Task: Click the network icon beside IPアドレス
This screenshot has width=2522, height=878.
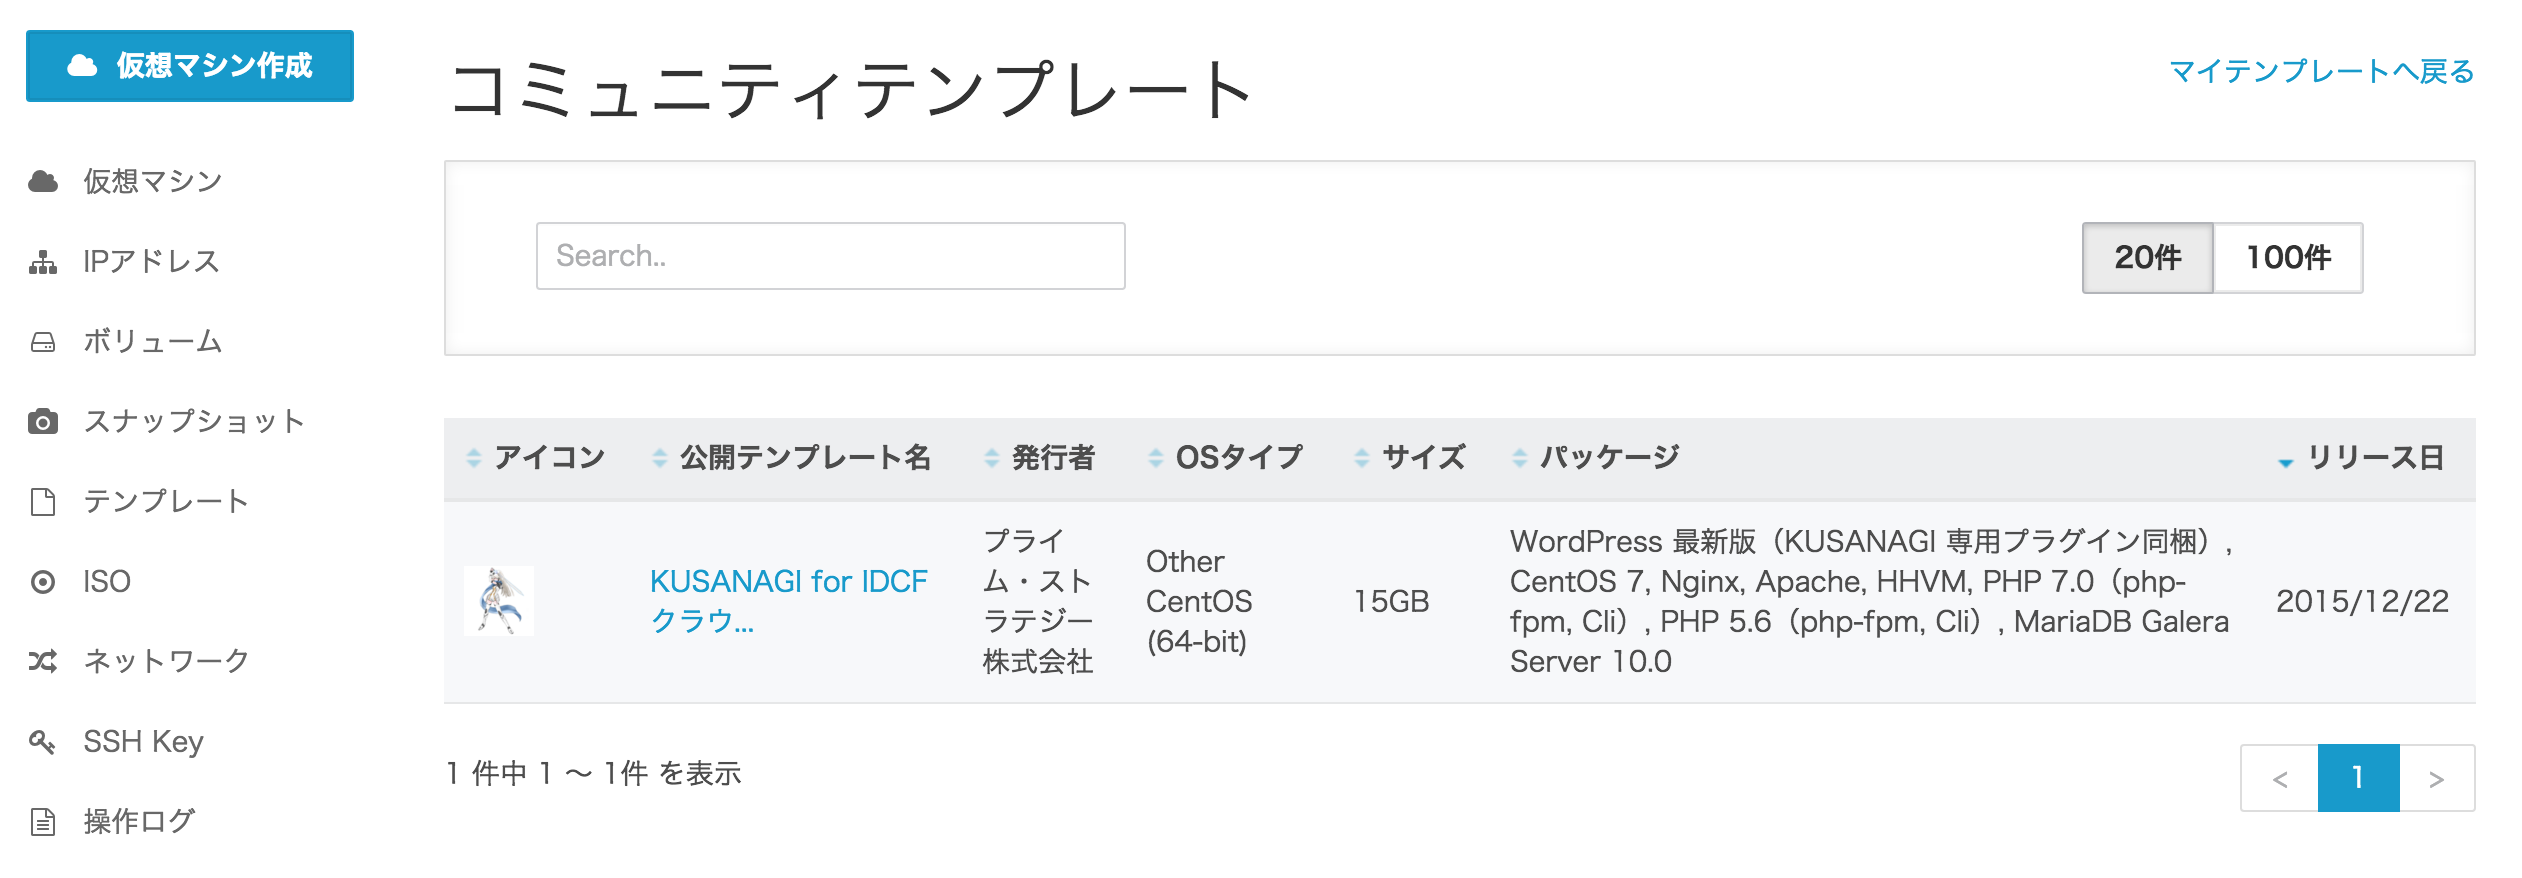Action: pos(43,262)
